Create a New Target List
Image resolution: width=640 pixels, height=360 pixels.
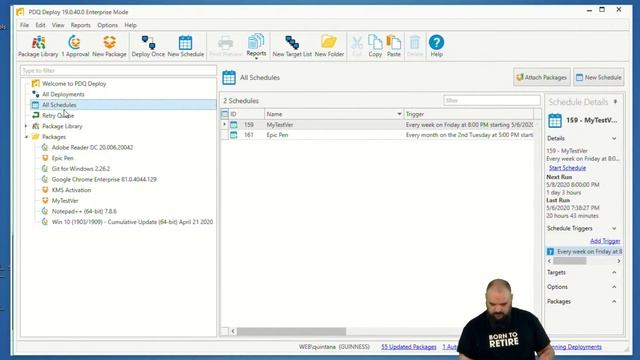click(292, 46)
